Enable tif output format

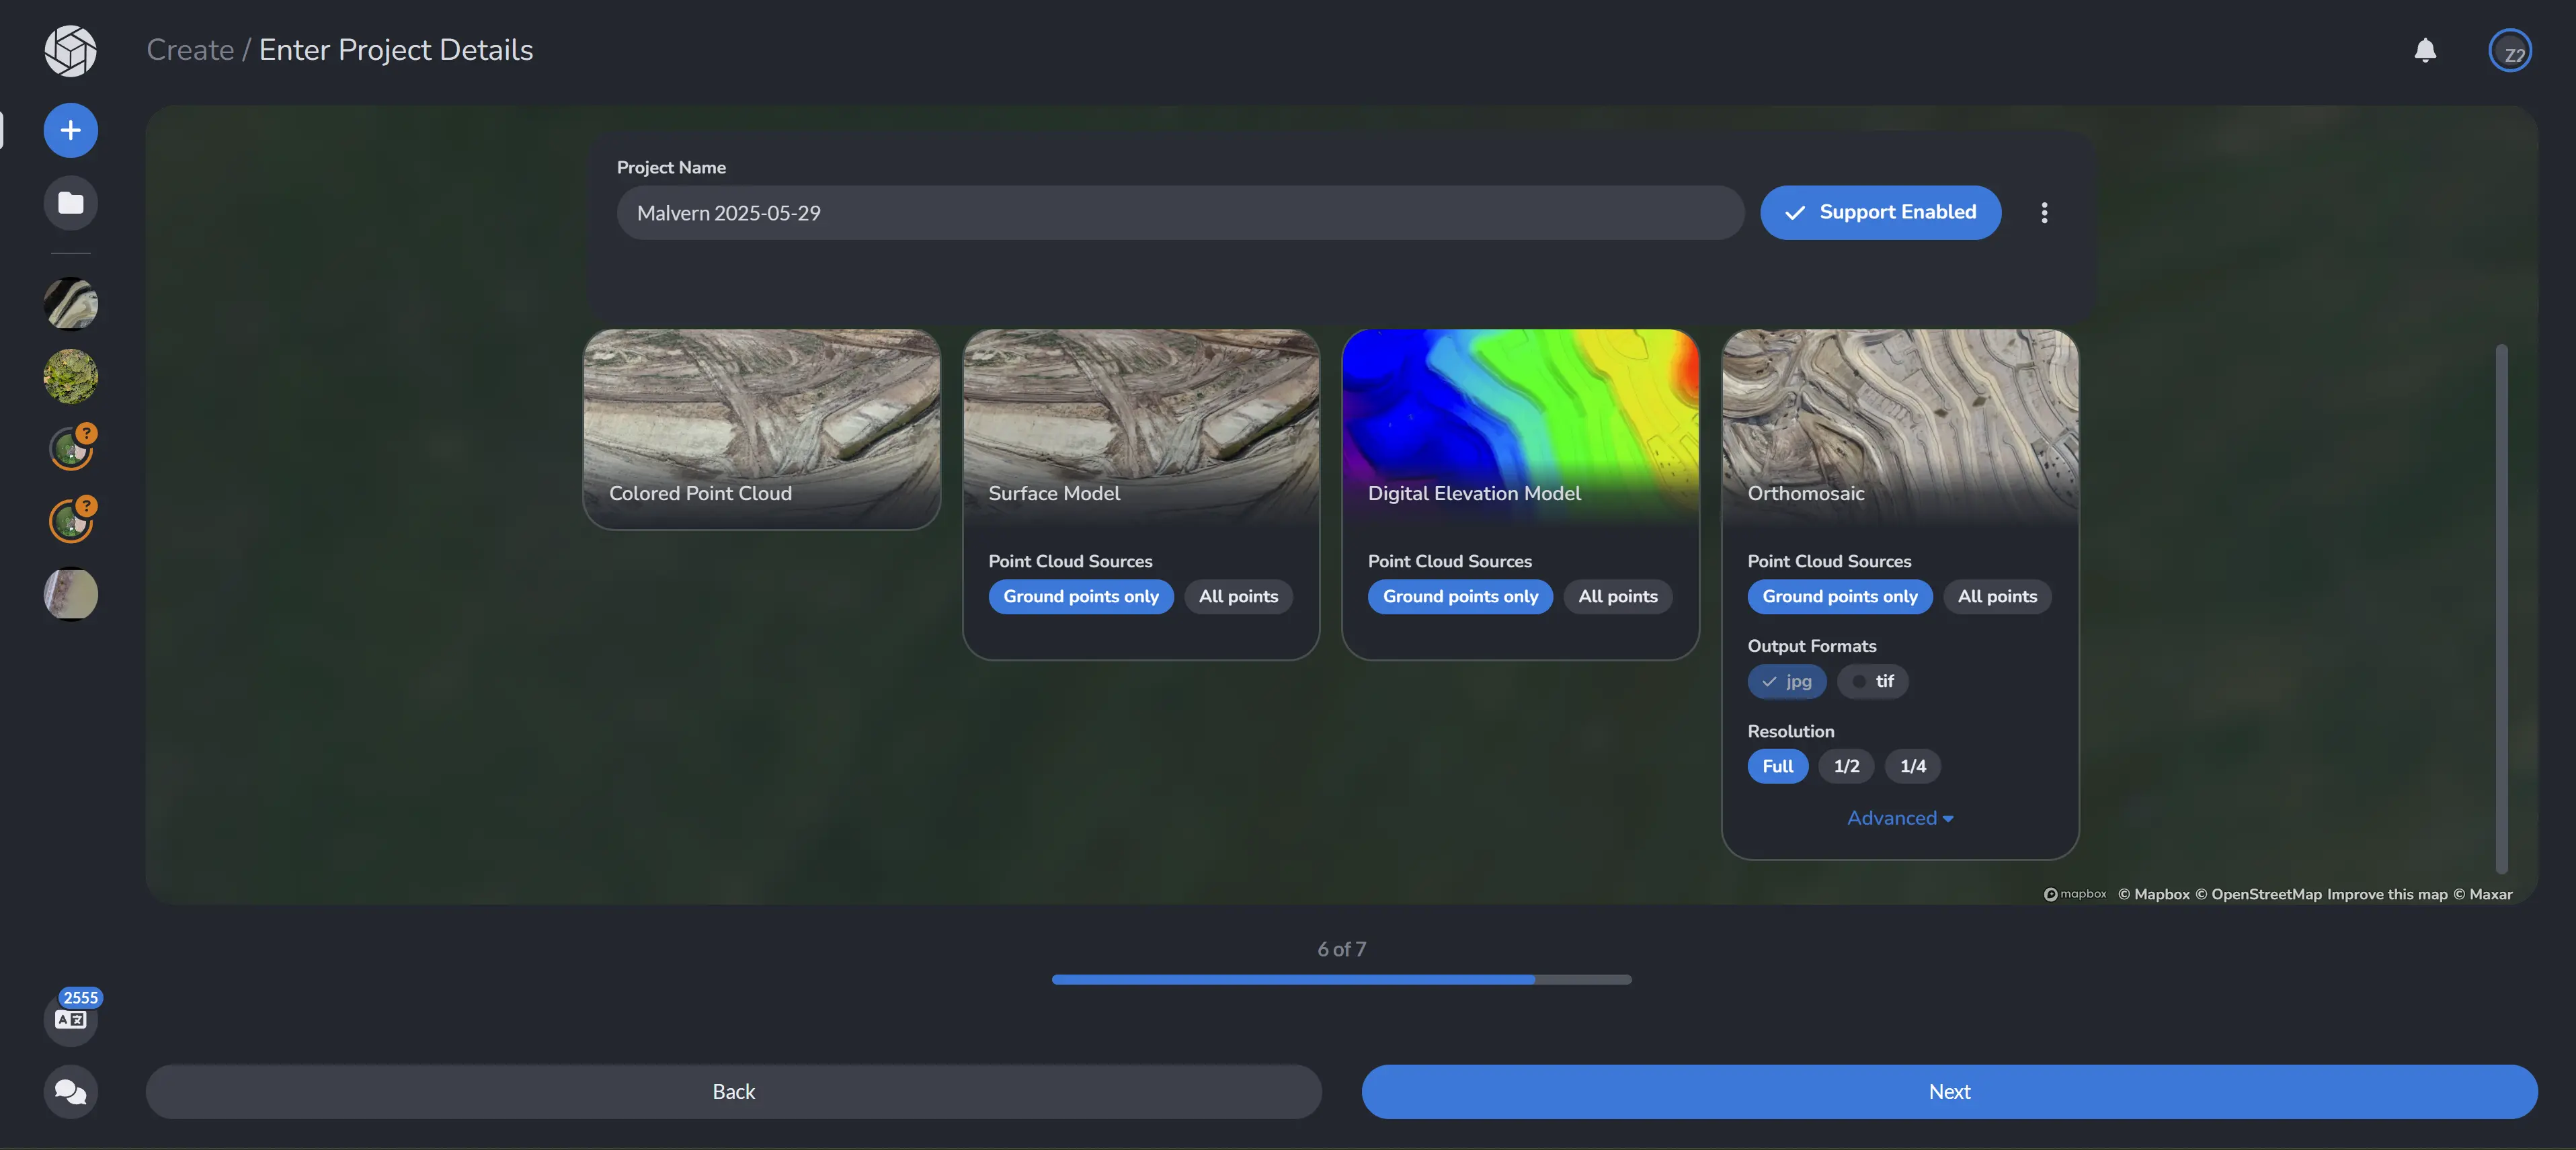click(1872, 681)
